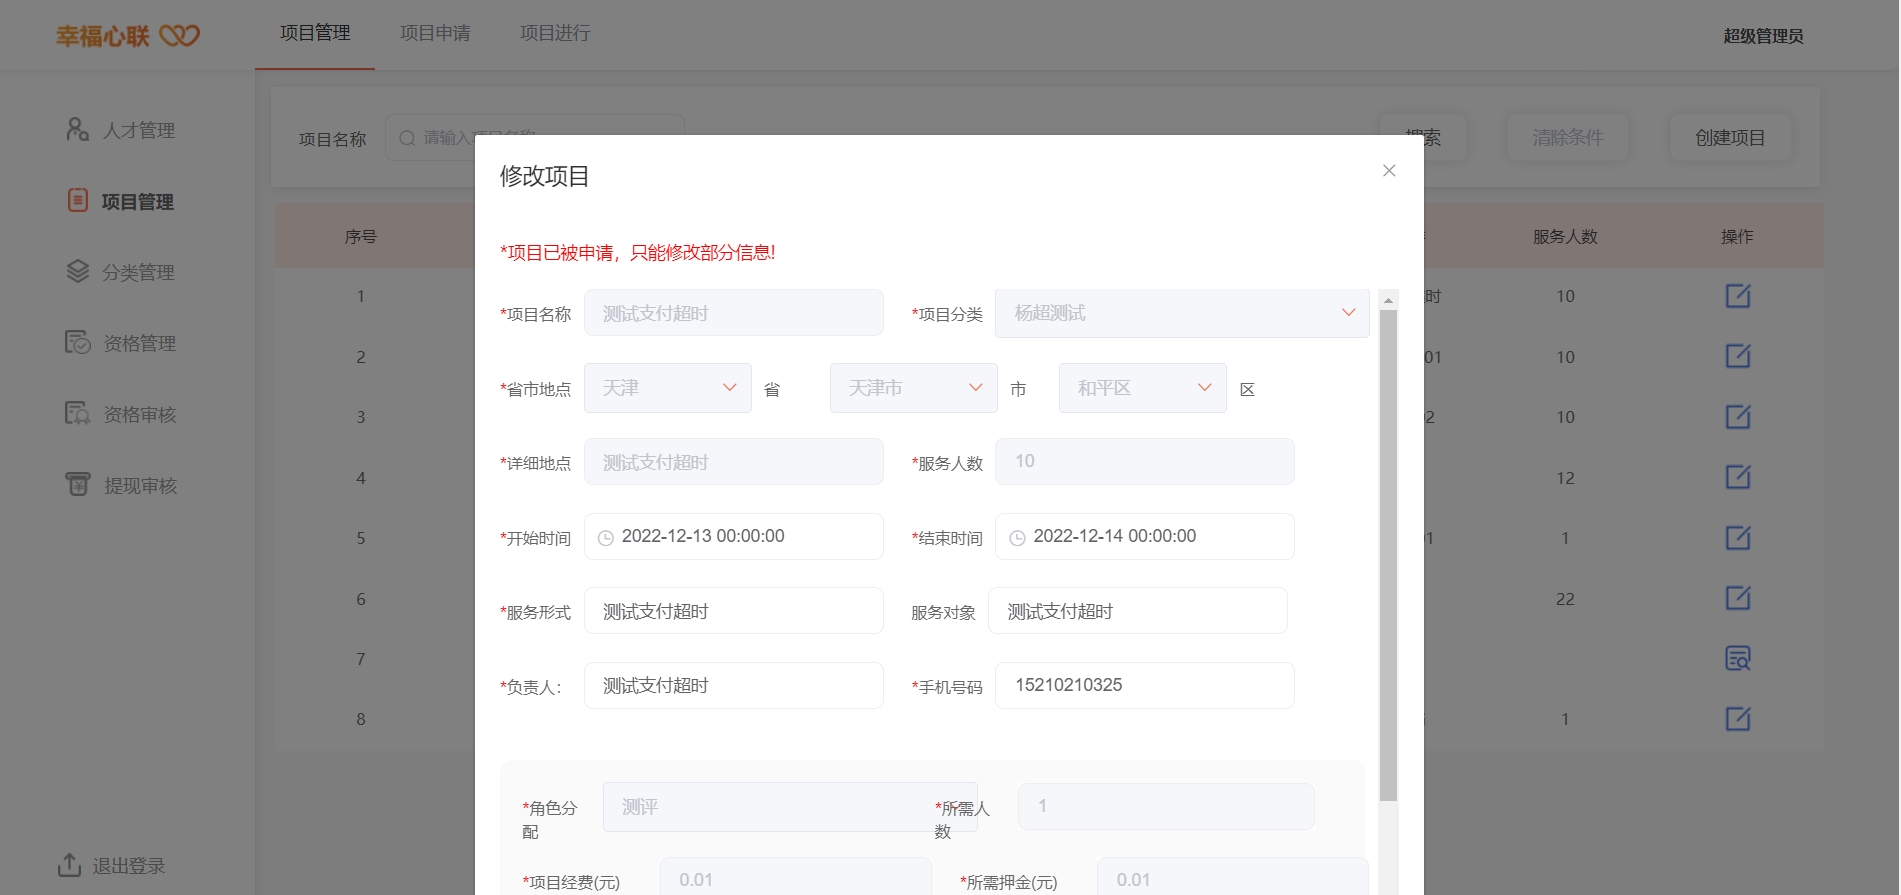Expand the 和平区 district dropdown
1901x895 pixels.
point(1143,388)
